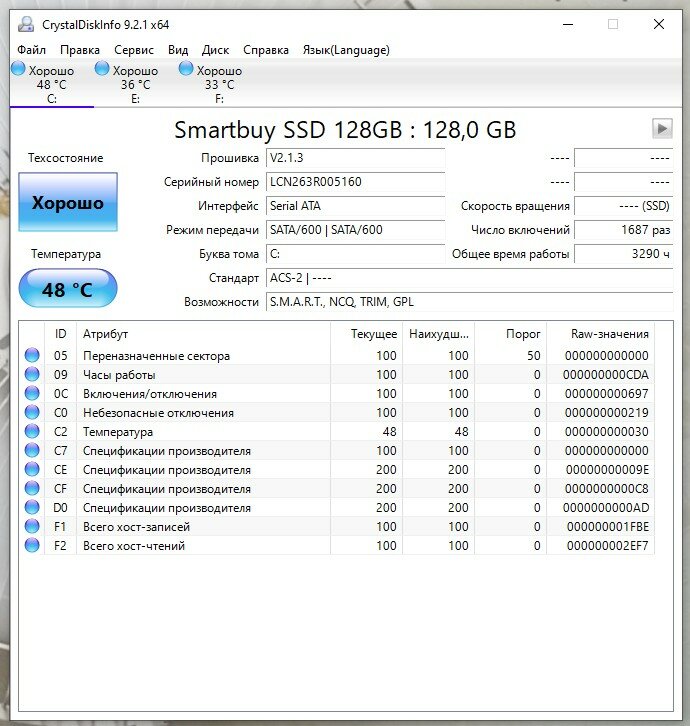Click the disk title Smartbuy SSD 128GB
This screenshot has height=726, width=690.
pyautogui.click(x=345, y=130)
